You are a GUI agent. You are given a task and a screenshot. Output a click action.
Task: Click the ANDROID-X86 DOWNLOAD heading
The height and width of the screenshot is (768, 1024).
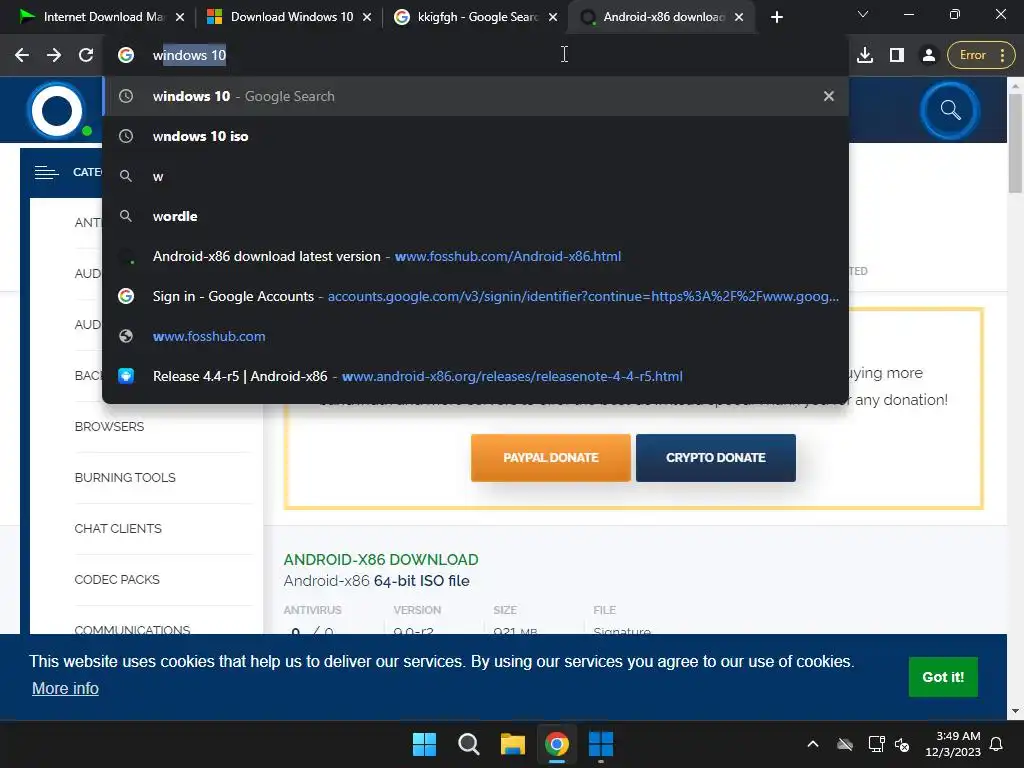click(x=381, y=560)
